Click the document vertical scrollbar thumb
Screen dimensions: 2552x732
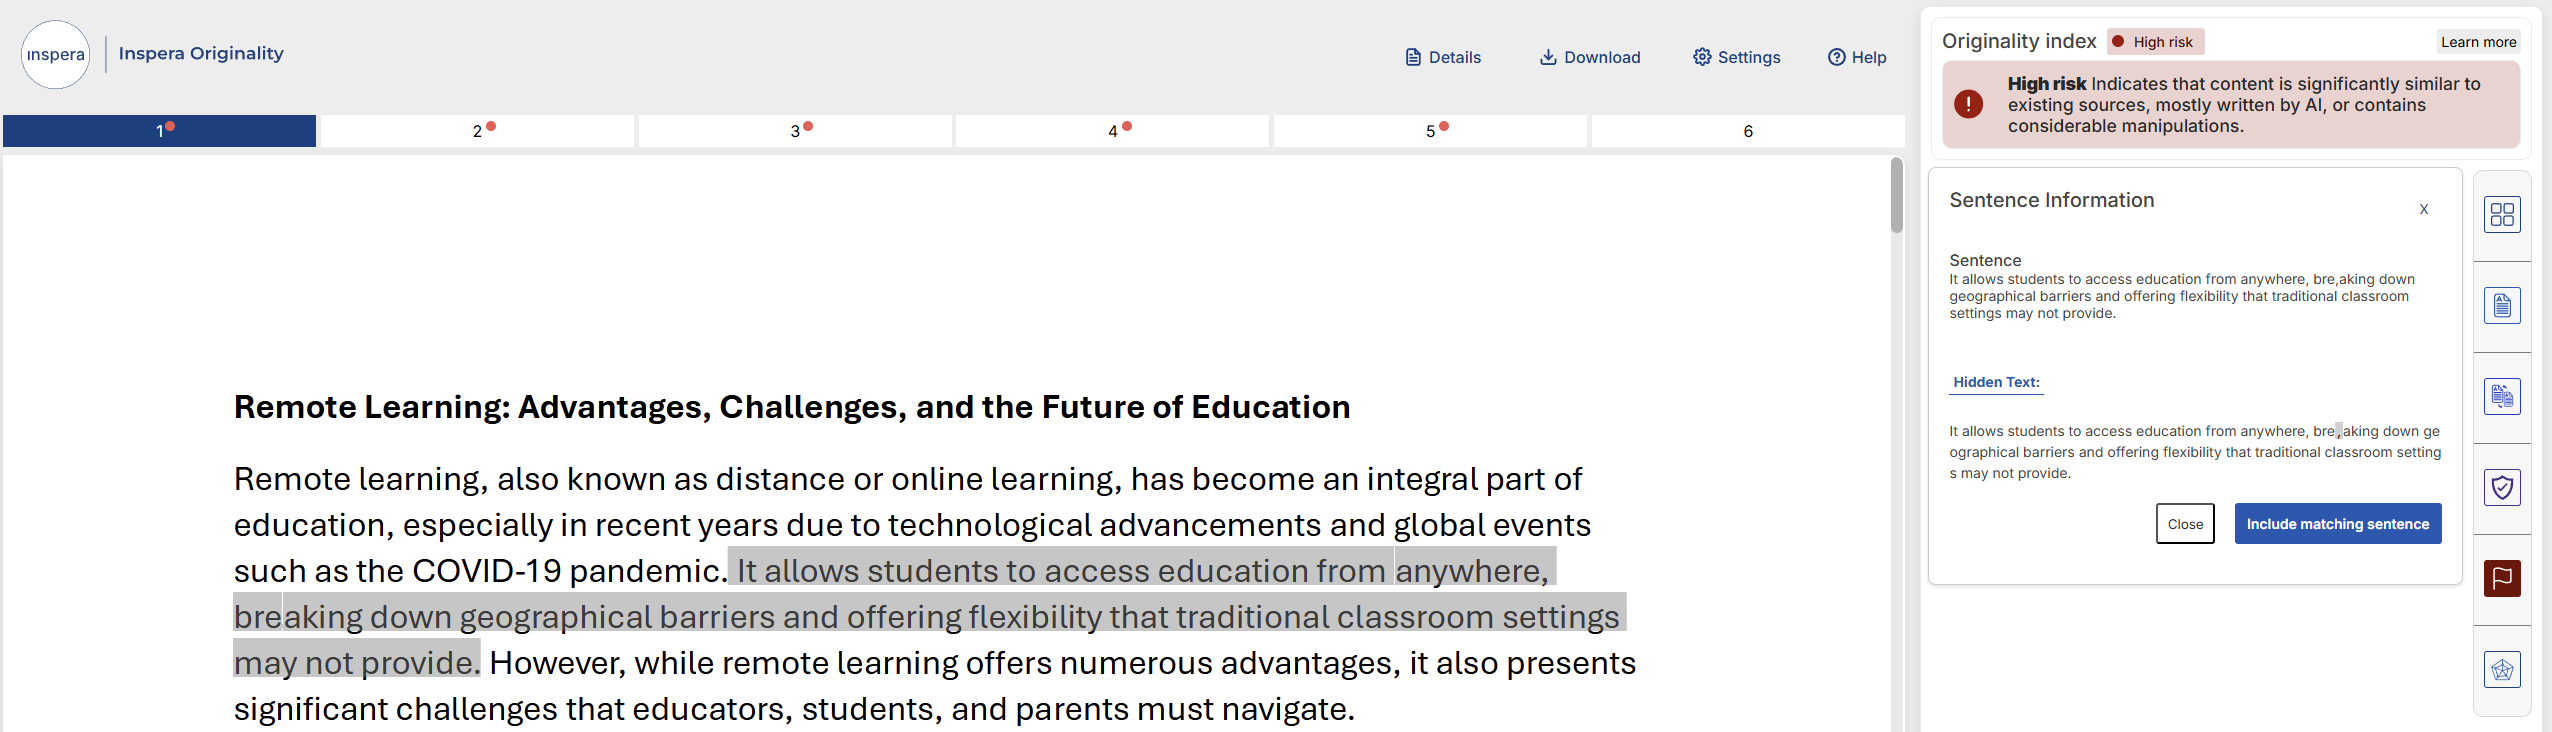point(1897,195)
